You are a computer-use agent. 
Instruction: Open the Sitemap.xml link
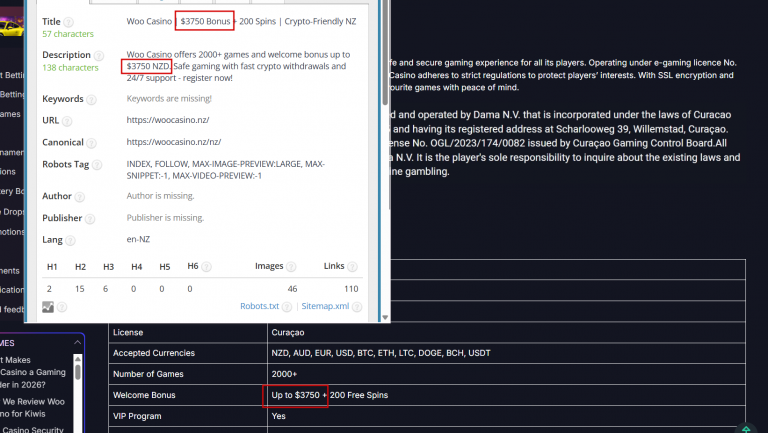[325, 306]
